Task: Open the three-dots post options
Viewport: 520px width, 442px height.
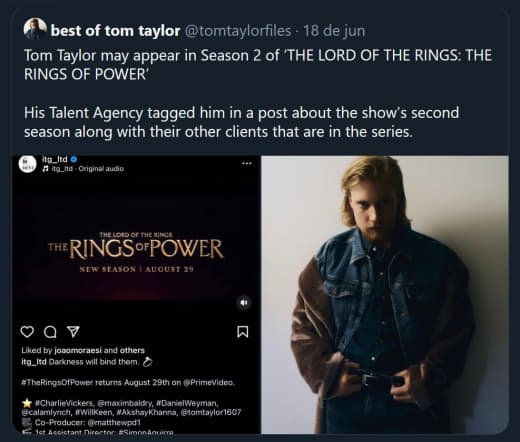Action: coord(247,163)
